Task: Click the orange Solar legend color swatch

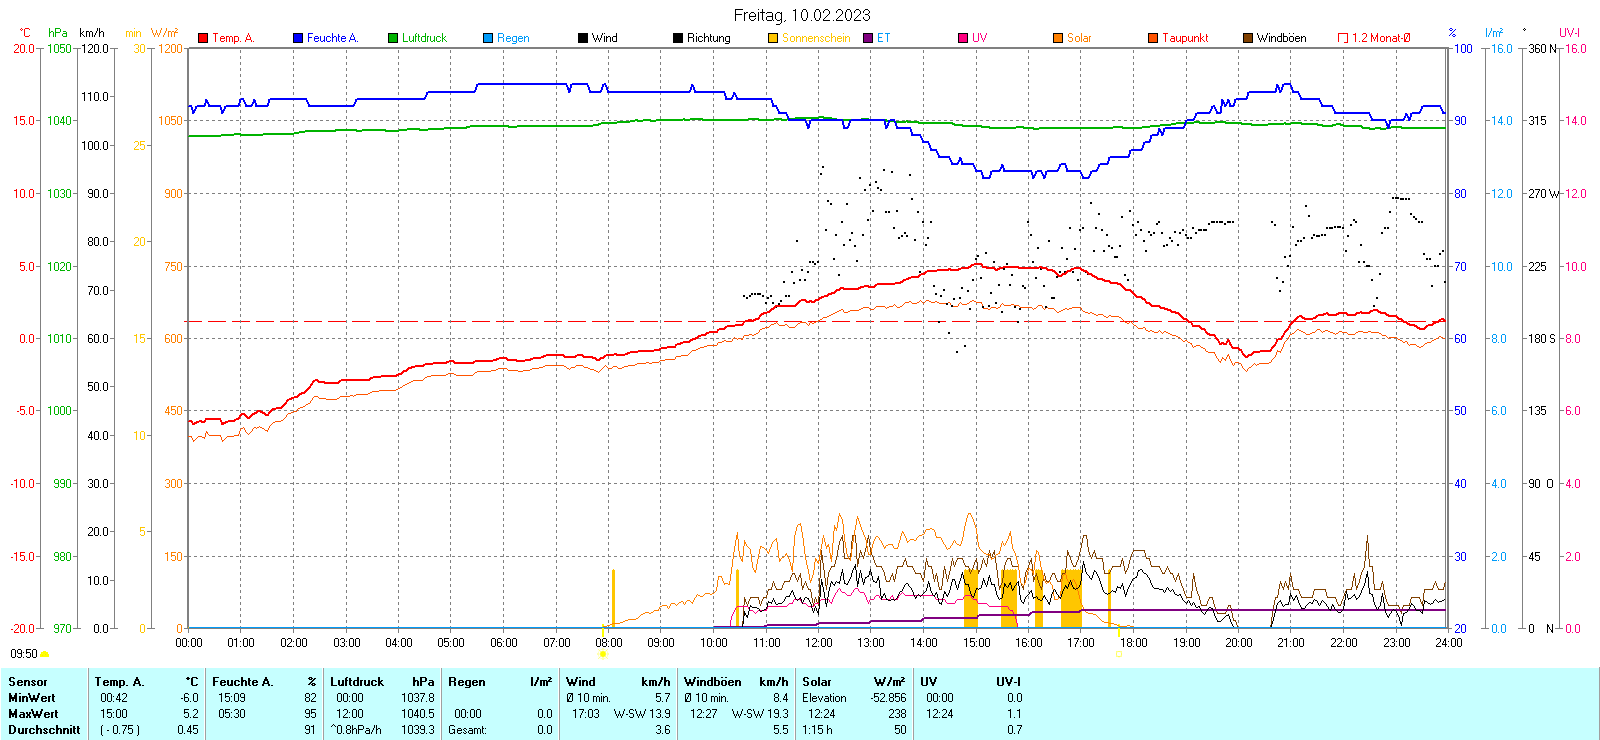Action: tap(1058, 38)
